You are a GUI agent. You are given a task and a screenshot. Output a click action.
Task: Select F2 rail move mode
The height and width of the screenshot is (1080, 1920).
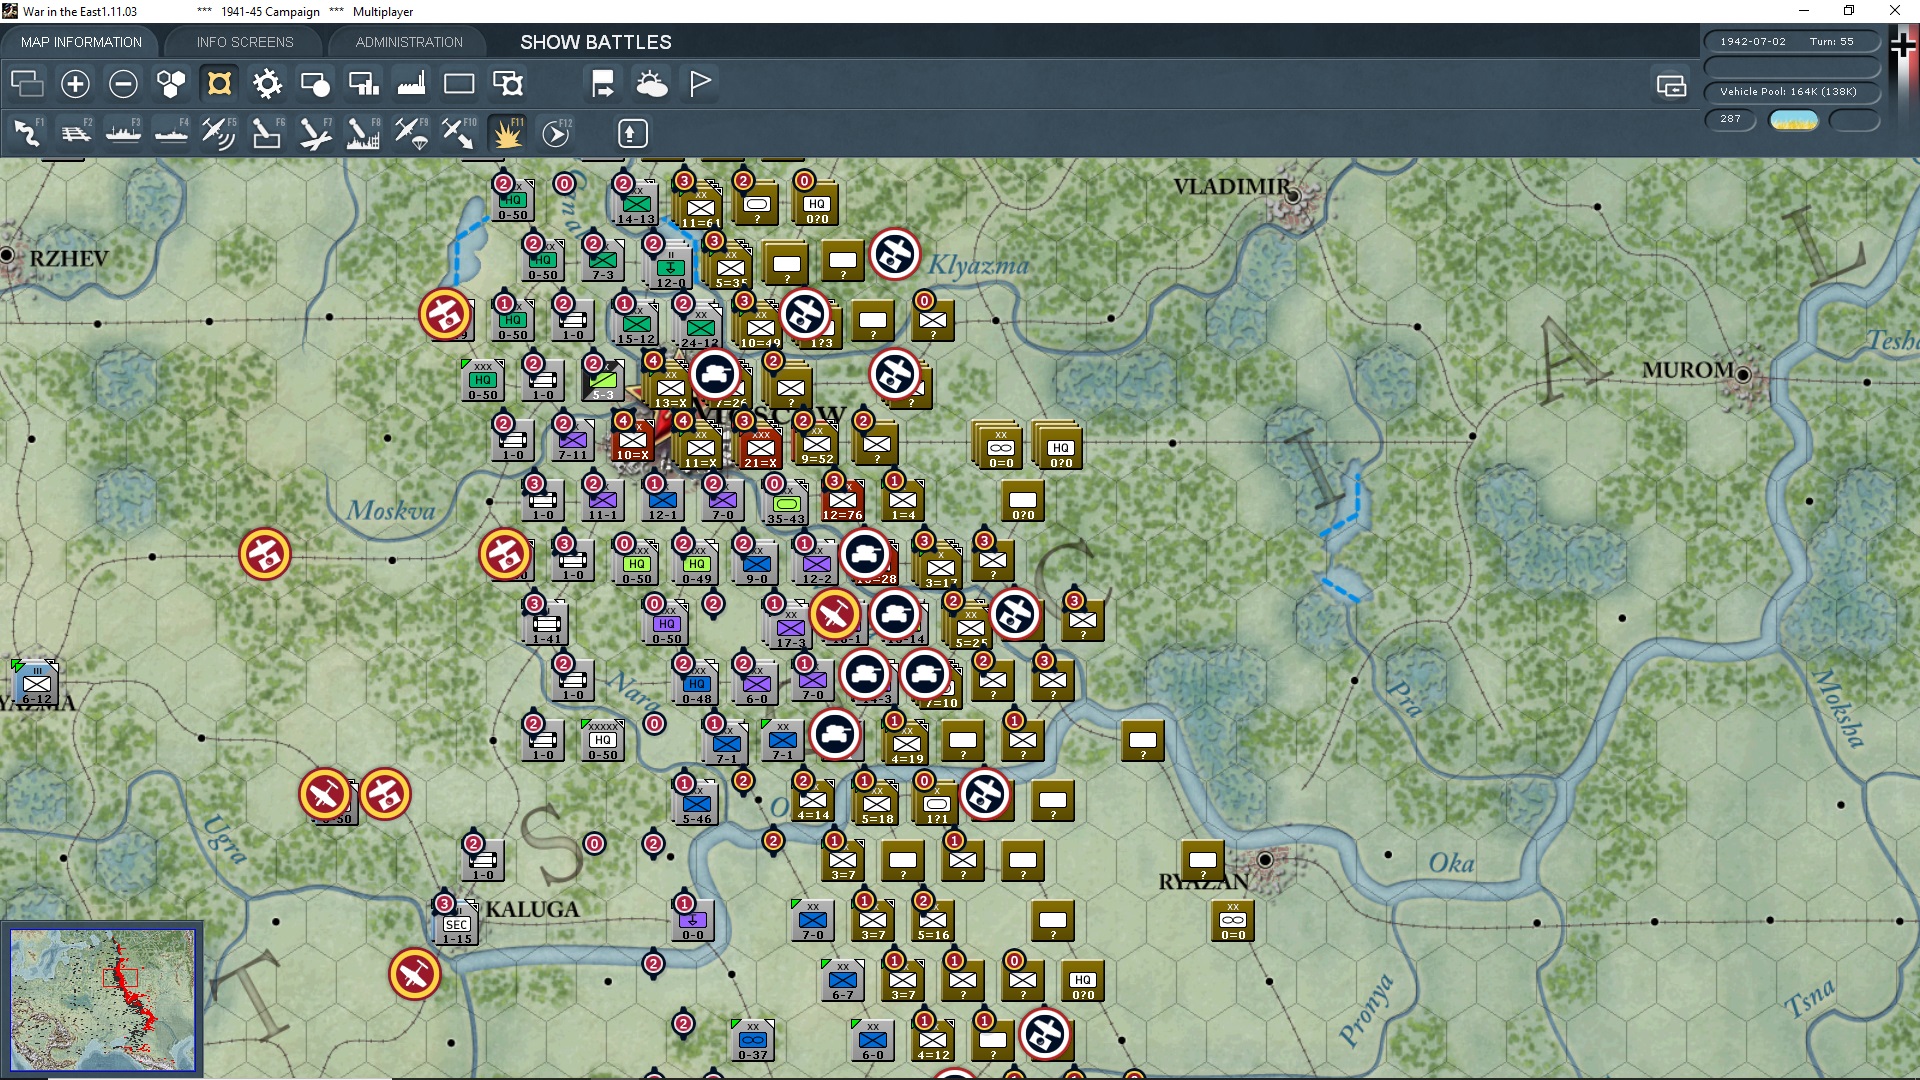coord(75,133)
